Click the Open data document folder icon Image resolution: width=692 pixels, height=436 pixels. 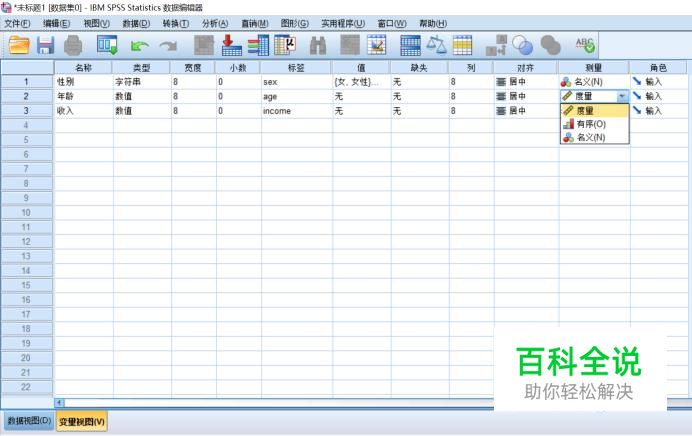[19, 45]
